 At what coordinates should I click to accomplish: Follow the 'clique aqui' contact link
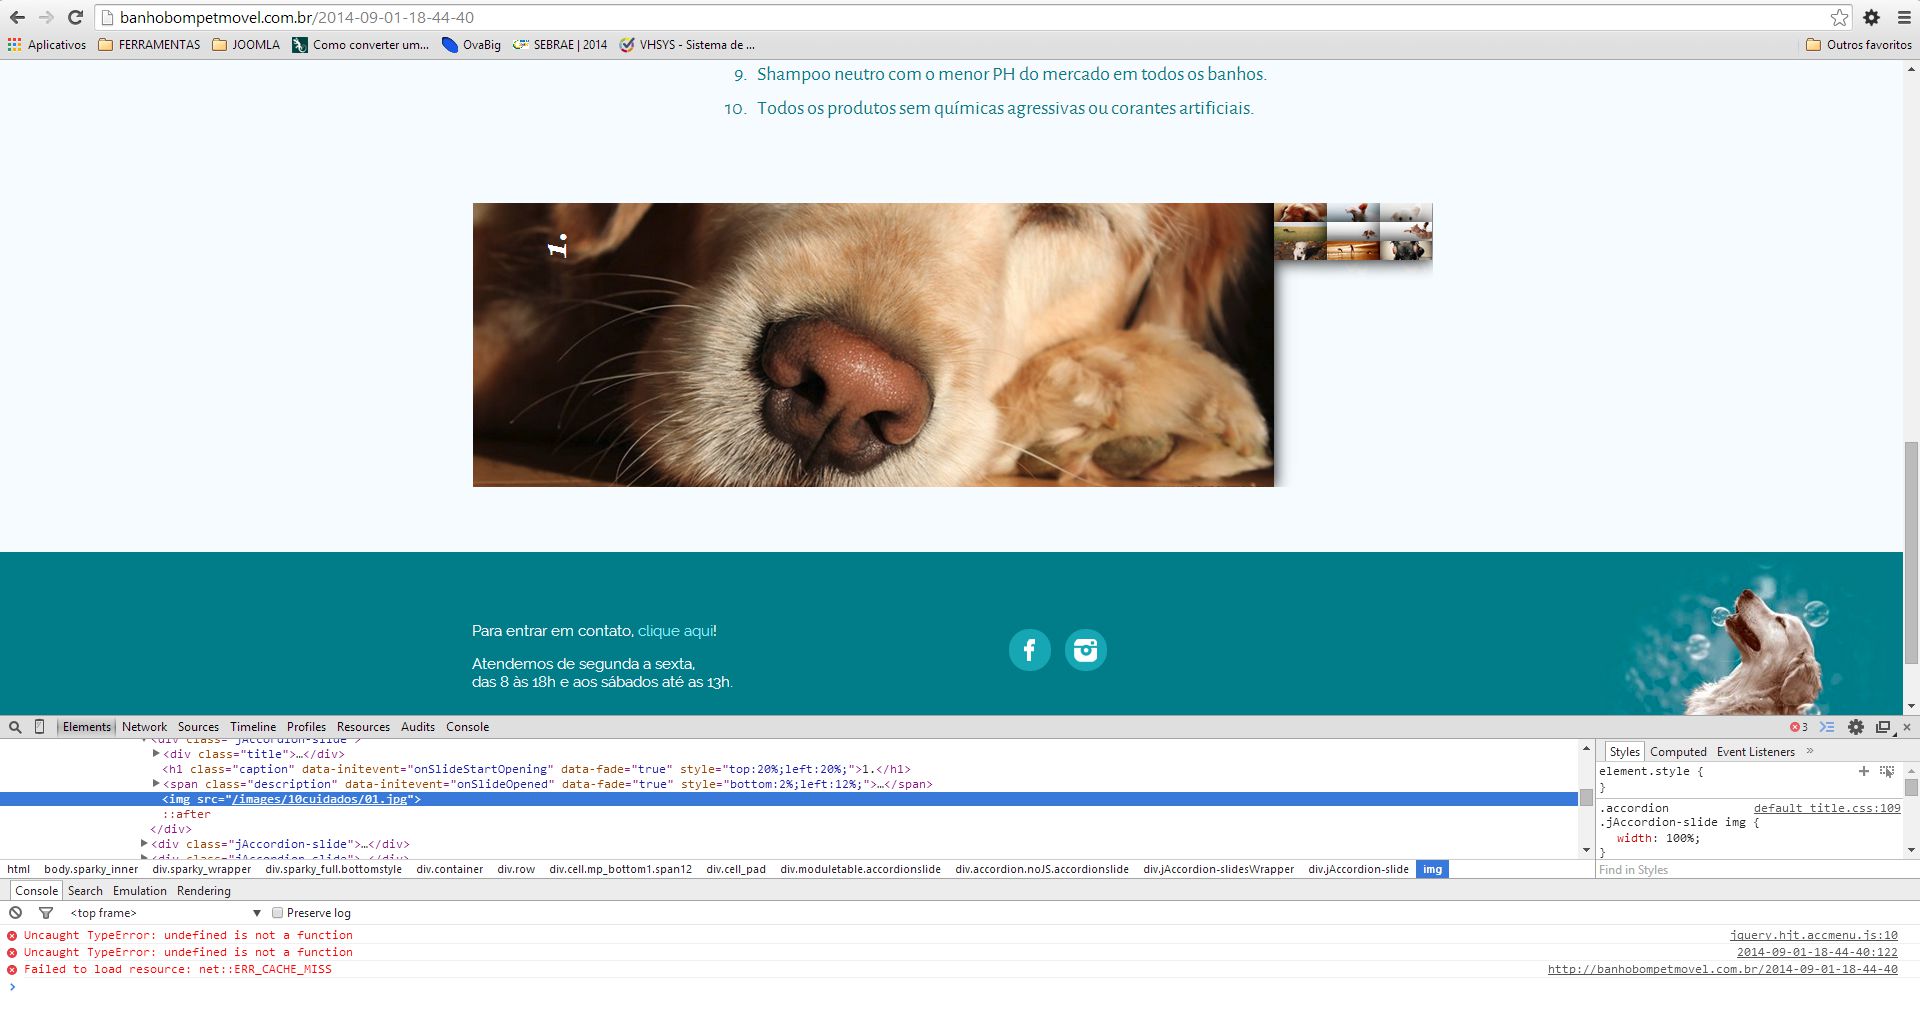point(675,631)
